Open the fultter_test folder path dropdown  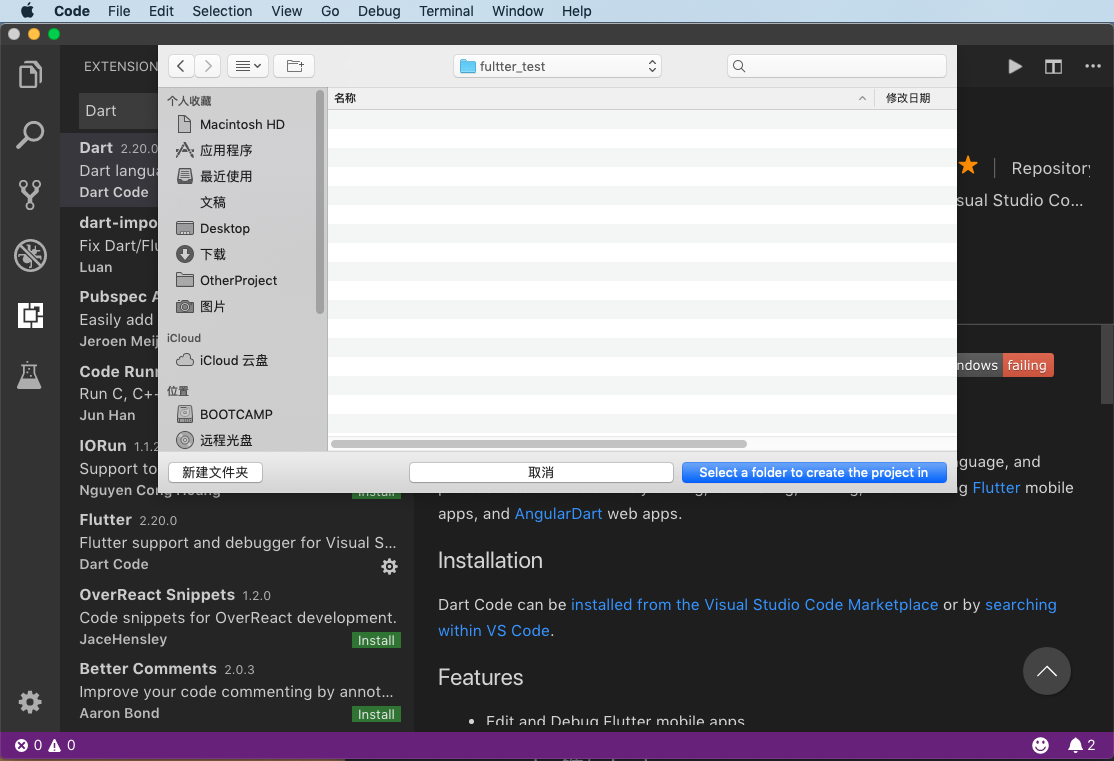click(558, 66)
